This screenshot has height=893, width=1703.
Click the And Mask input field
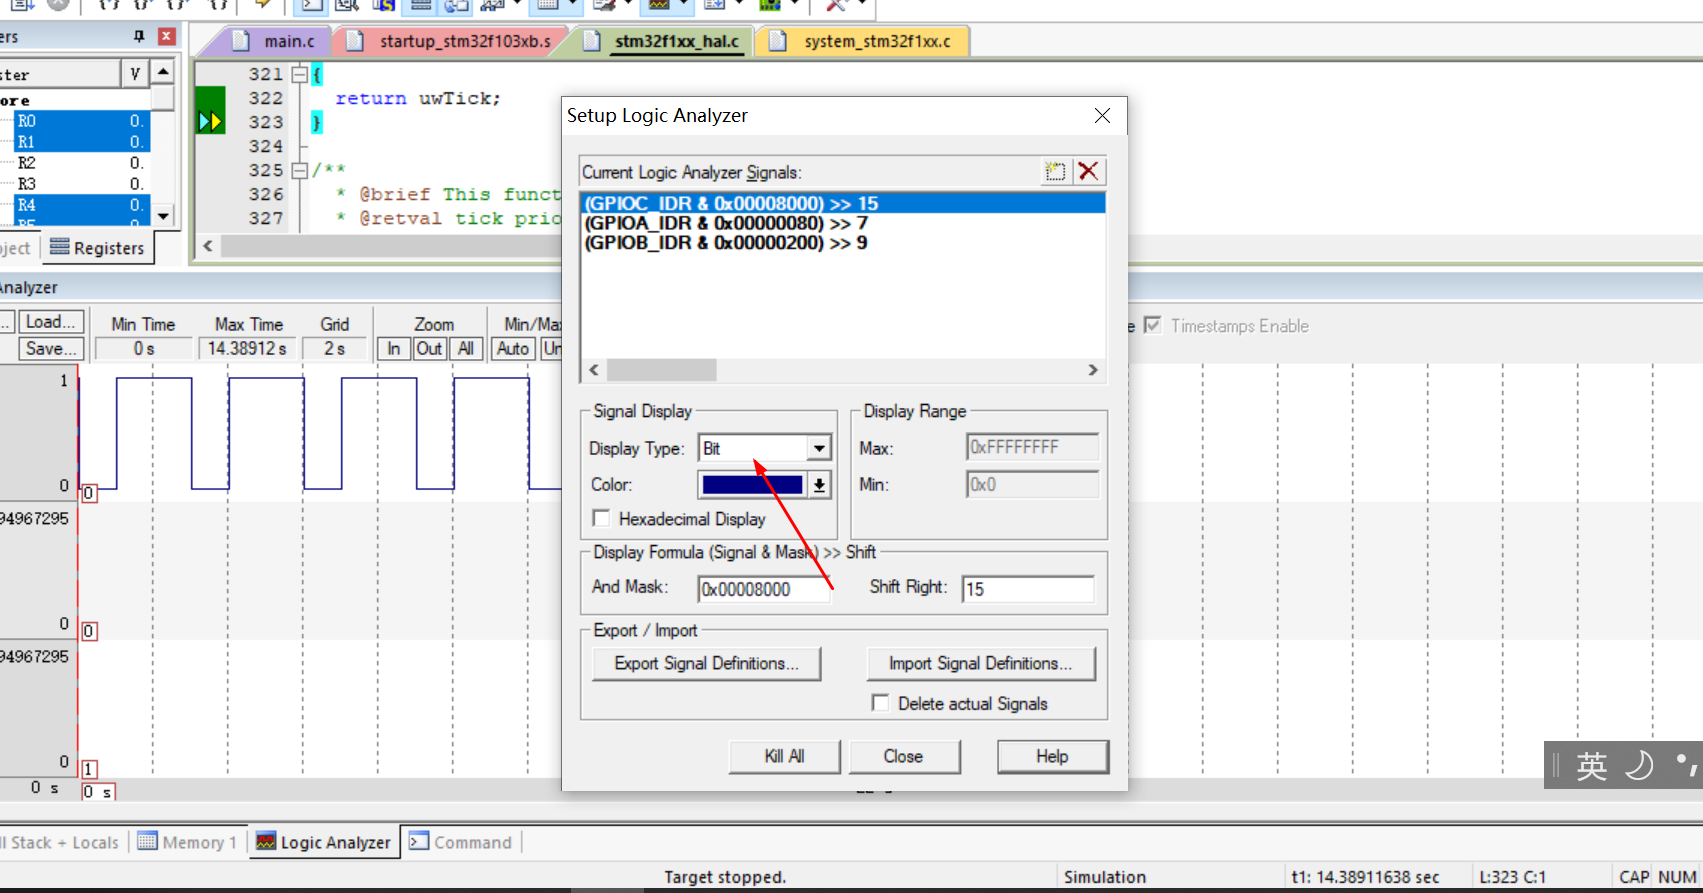tap(764, 589)
